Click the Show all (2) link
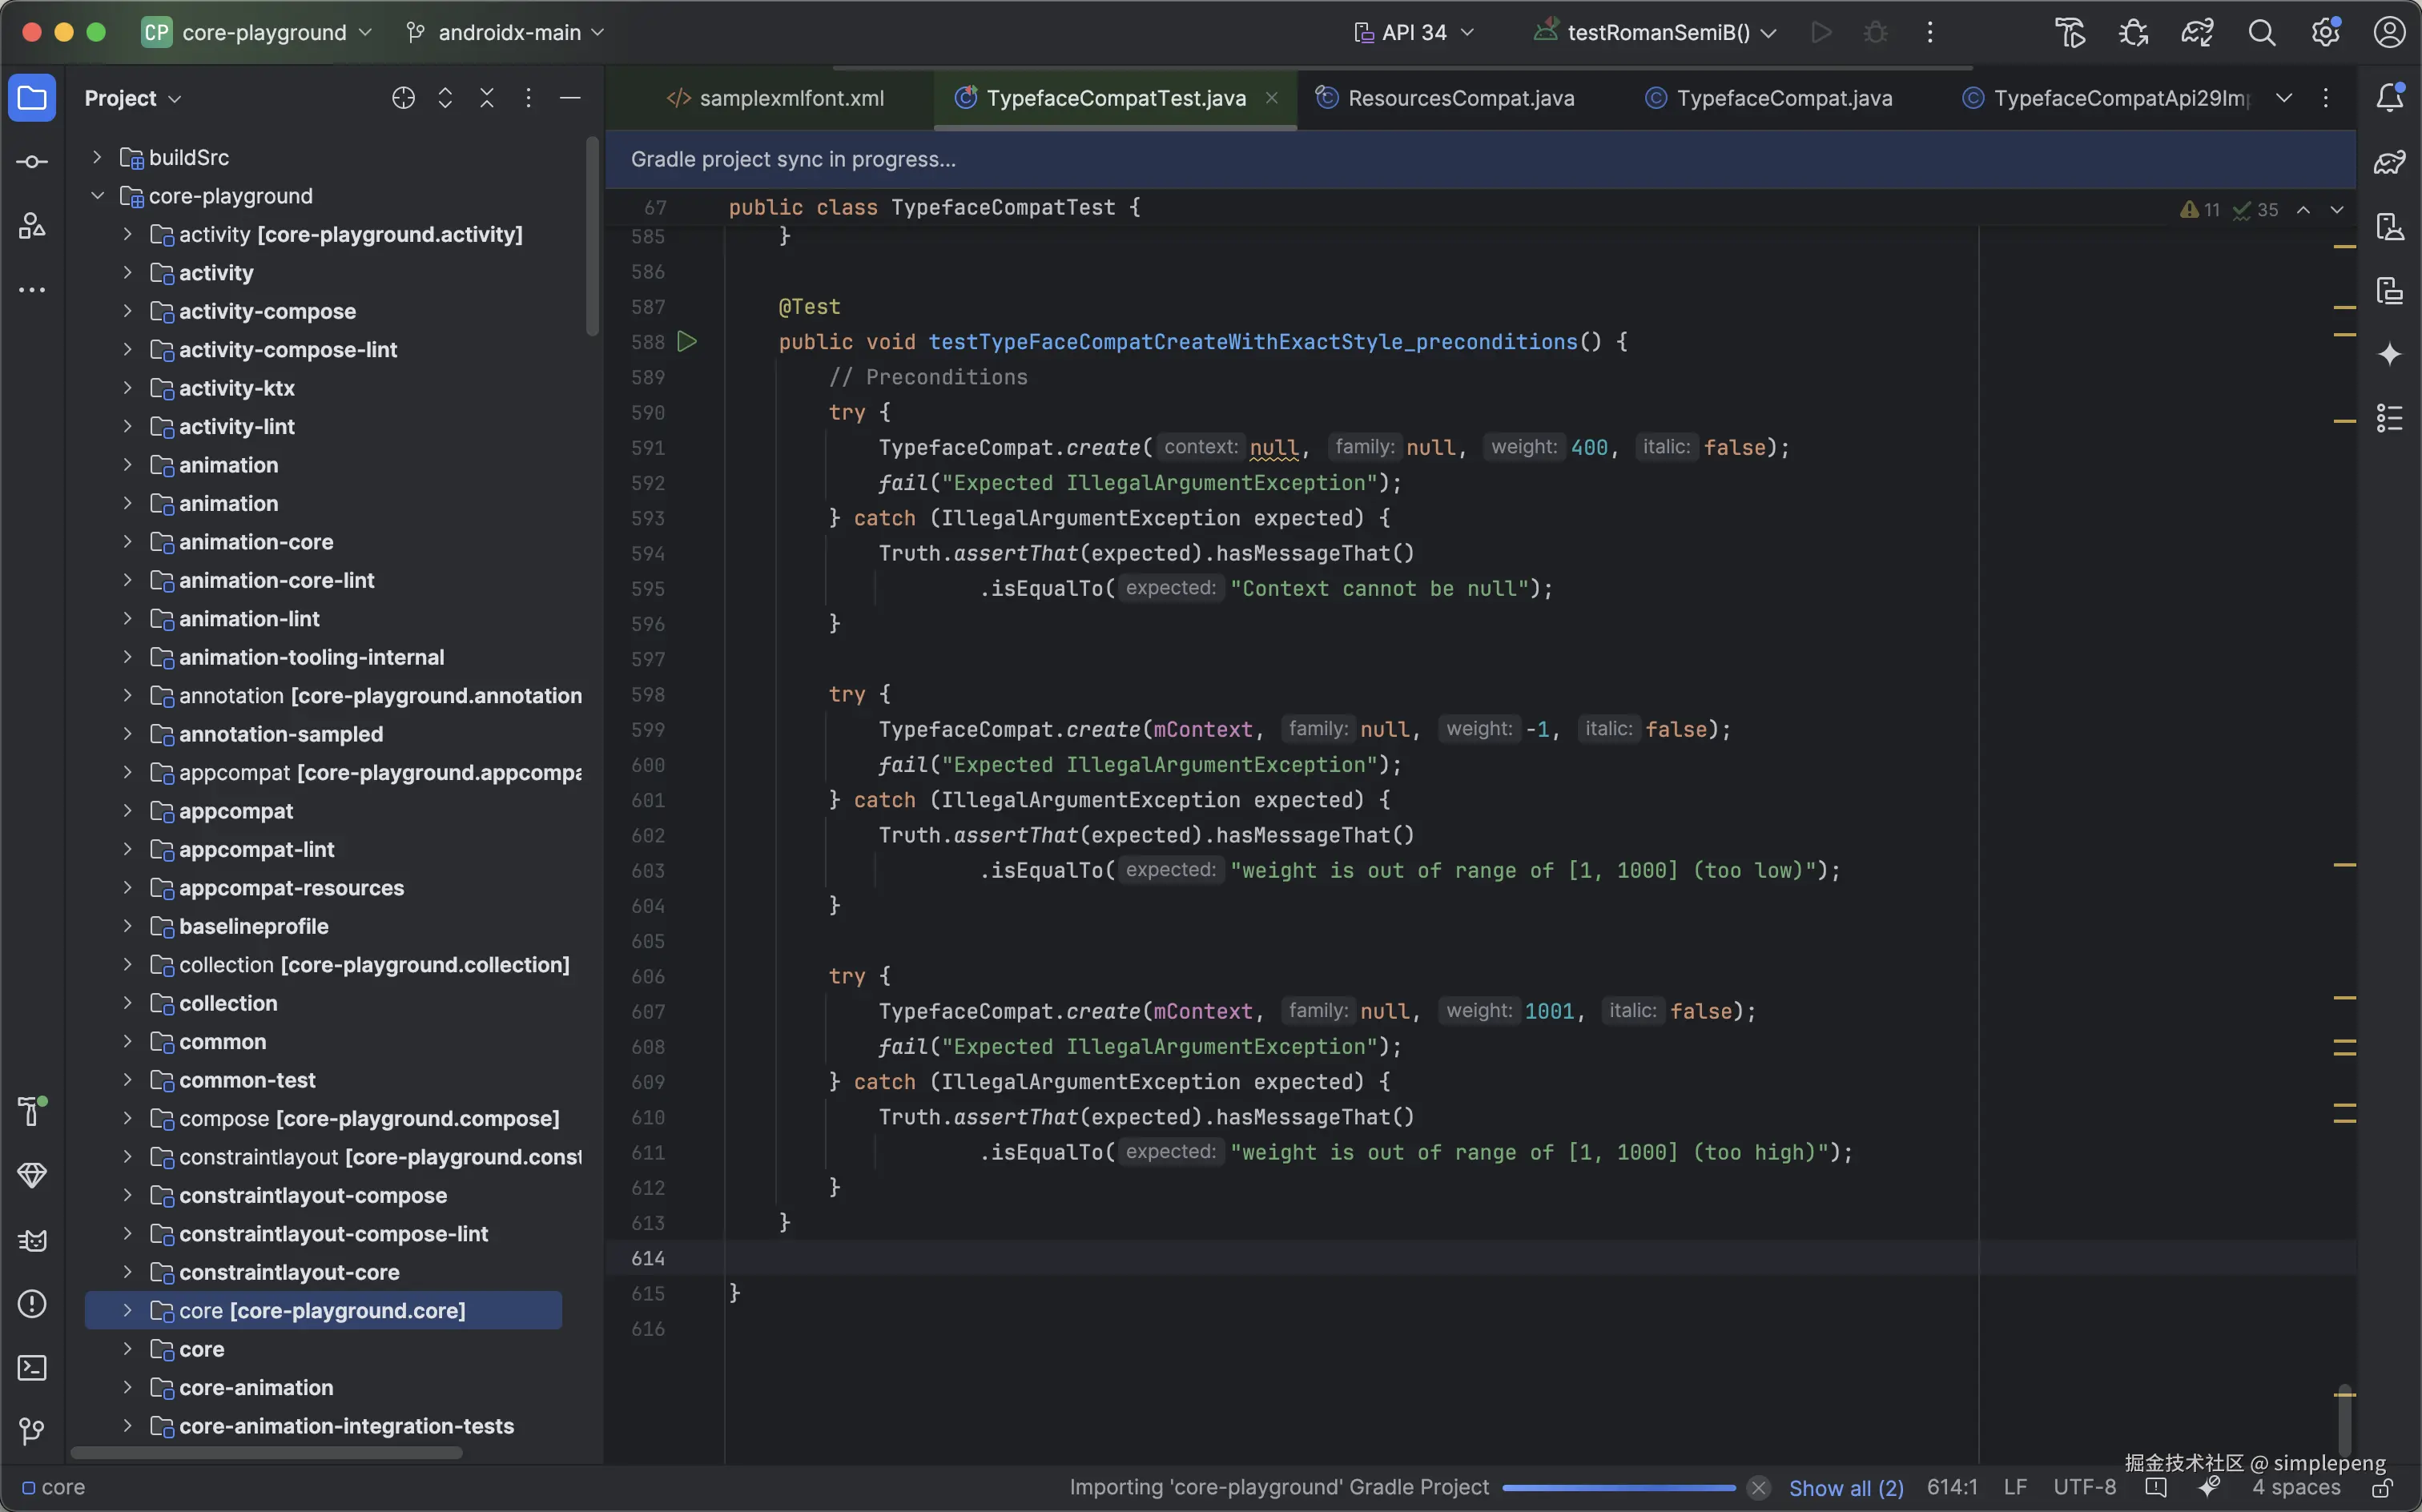Viewport: 2422px width, 1512px height. [x=1846, y=1488]
